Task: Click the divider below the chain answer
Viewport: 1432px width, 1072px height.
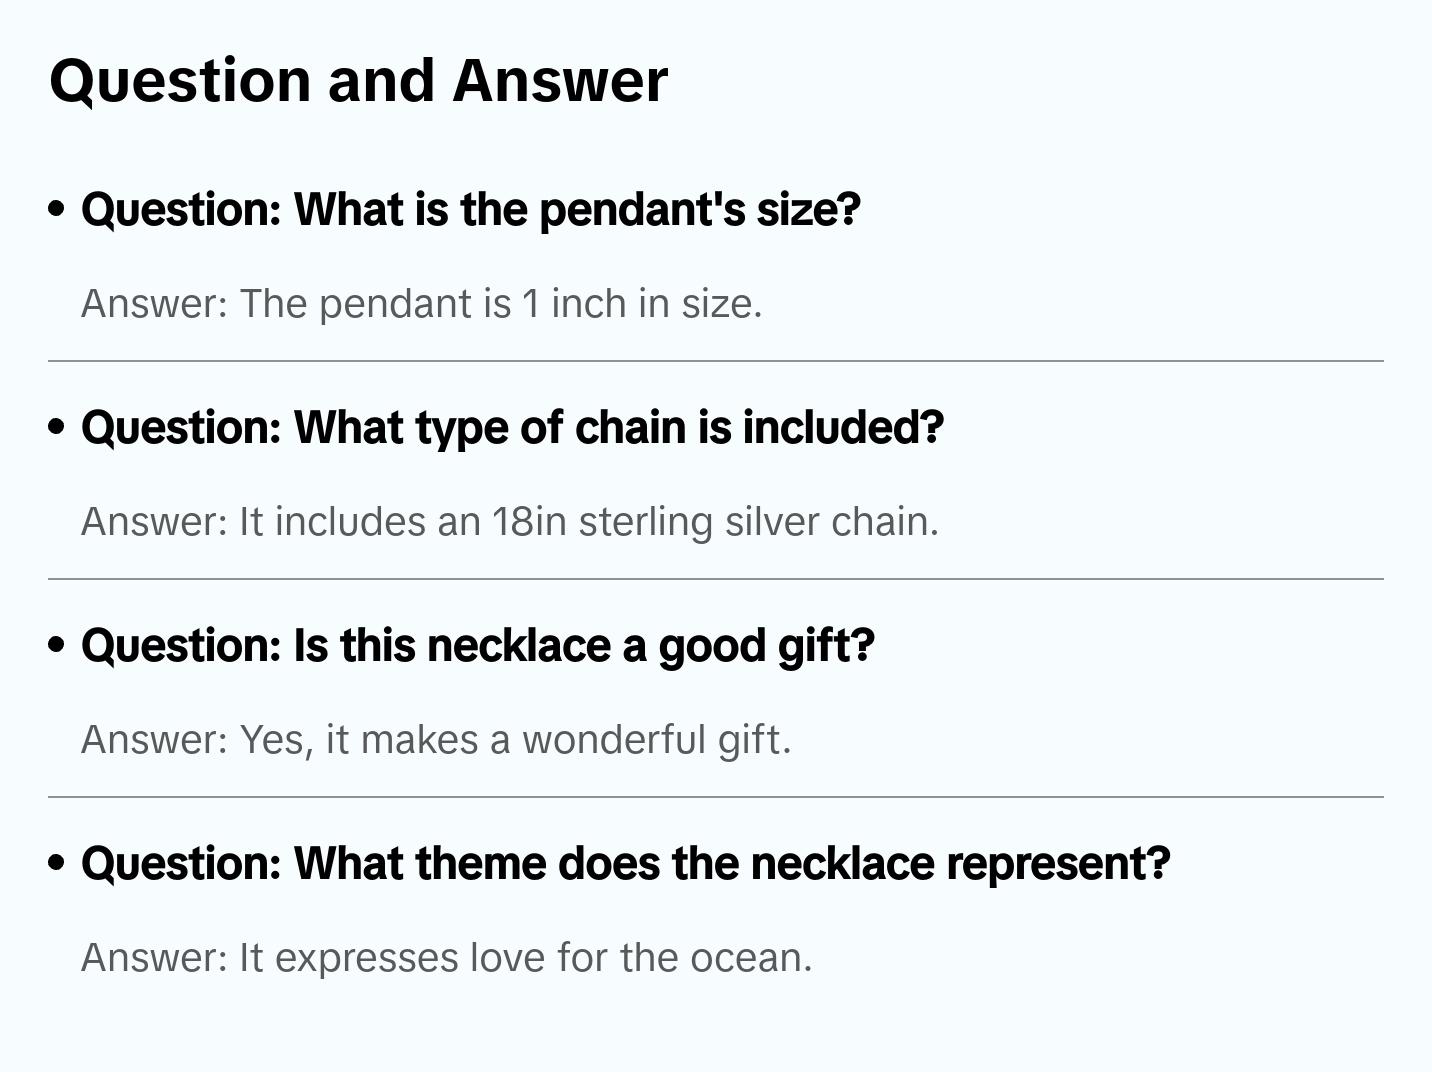Action: point(716,579)
